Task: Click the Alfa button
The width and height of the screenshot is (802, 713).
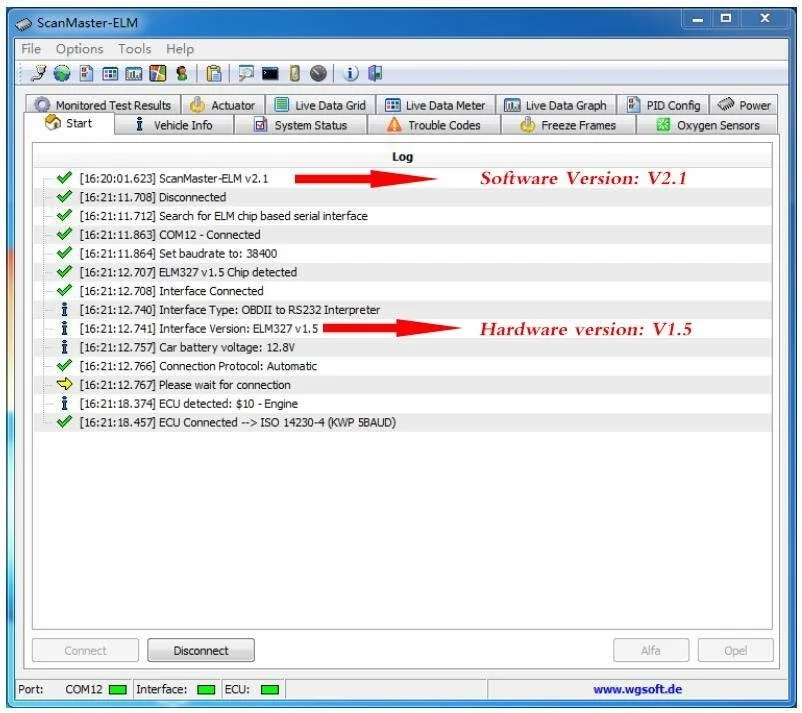Action: point(651,650)
